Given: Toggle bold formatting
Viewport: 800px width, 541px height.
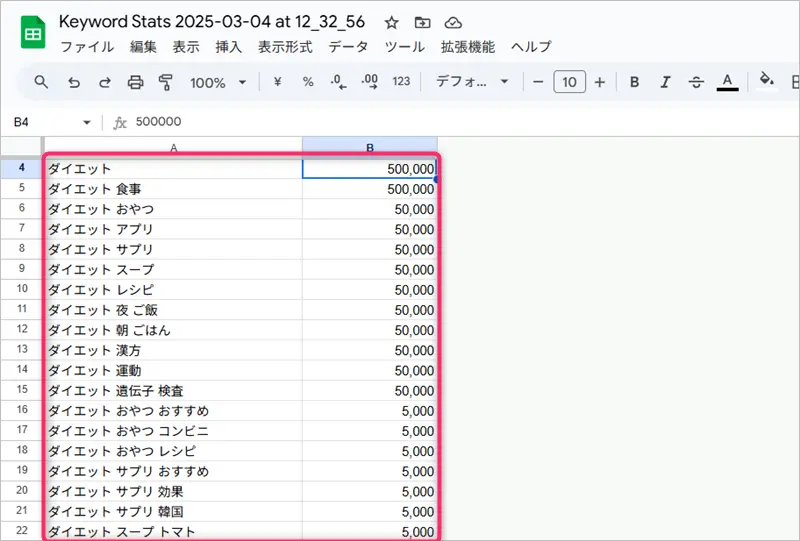Looking at the screenshot, I should (x=634, y=82).
